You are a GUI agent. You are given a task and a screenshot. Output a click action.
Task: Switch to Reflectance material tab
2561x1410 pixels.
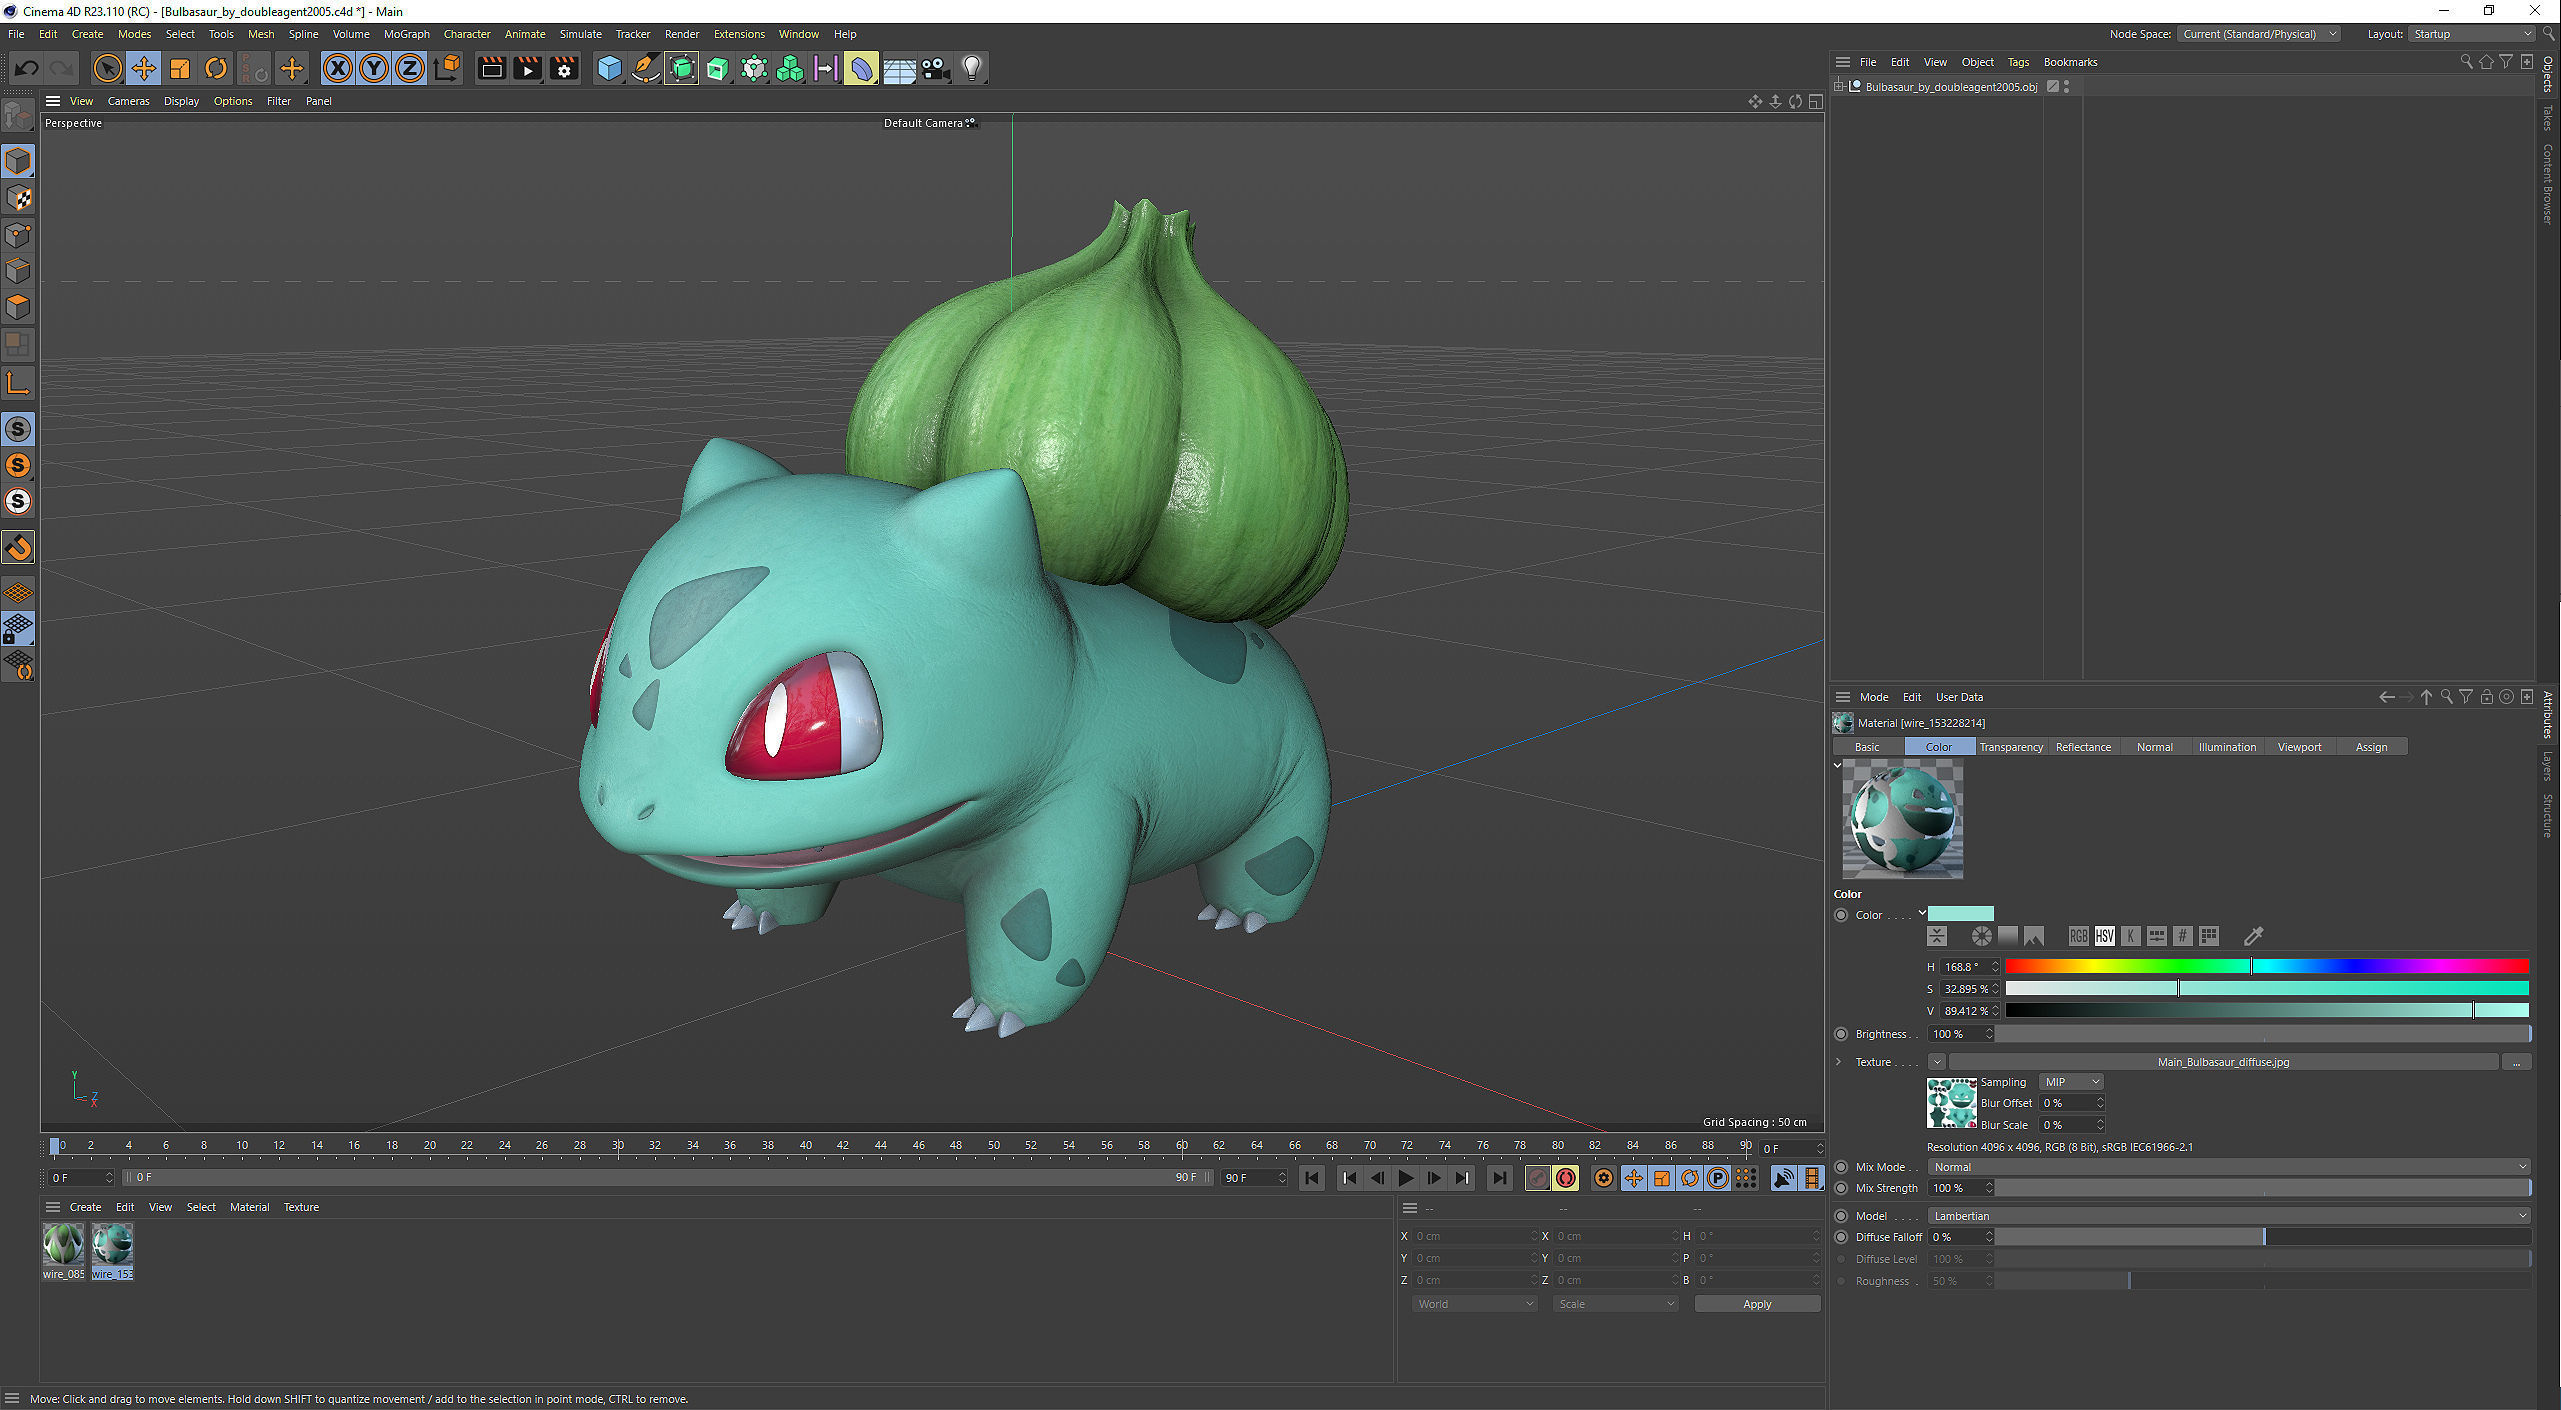click(2083, 747)
